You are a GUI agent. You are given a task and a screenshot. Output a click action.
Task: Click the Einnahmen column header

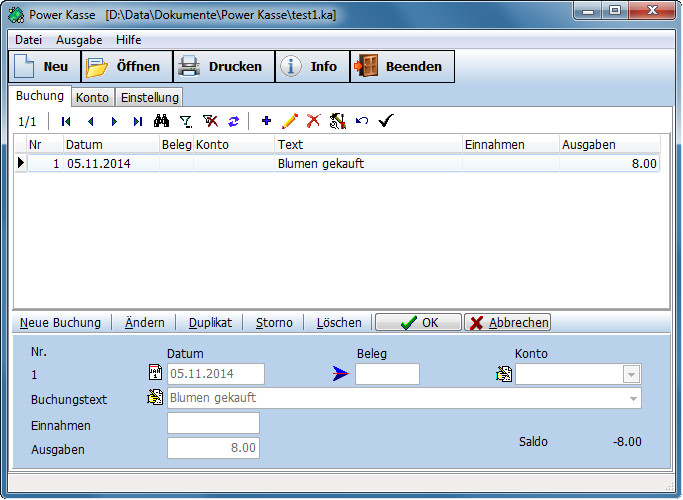pos(511,145)
